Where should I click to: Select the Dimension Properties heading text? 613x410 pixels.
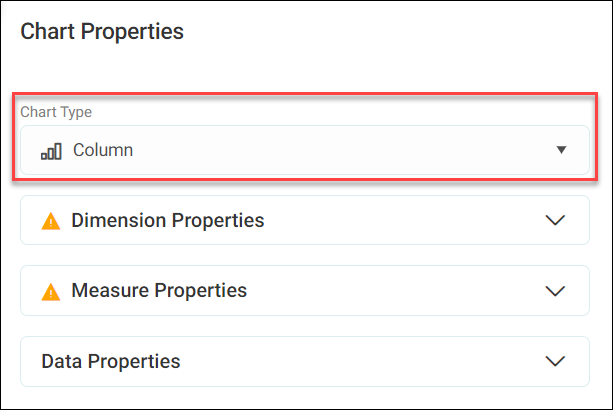168,220
